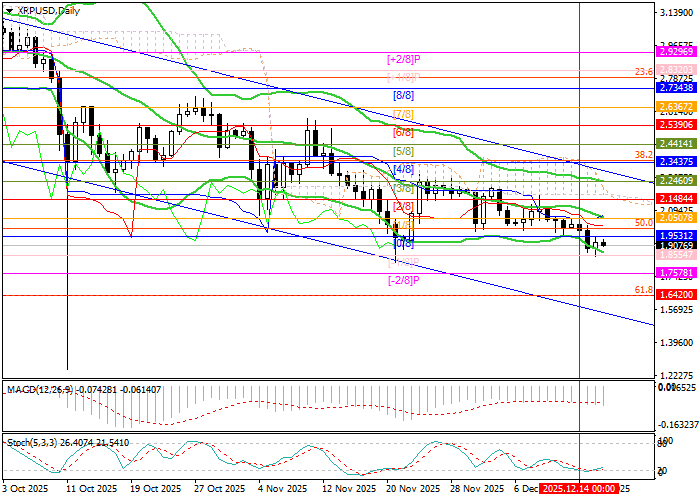Select the [+2/8]P Murrey level label
The image size is (700, 500).
point(402,59)
